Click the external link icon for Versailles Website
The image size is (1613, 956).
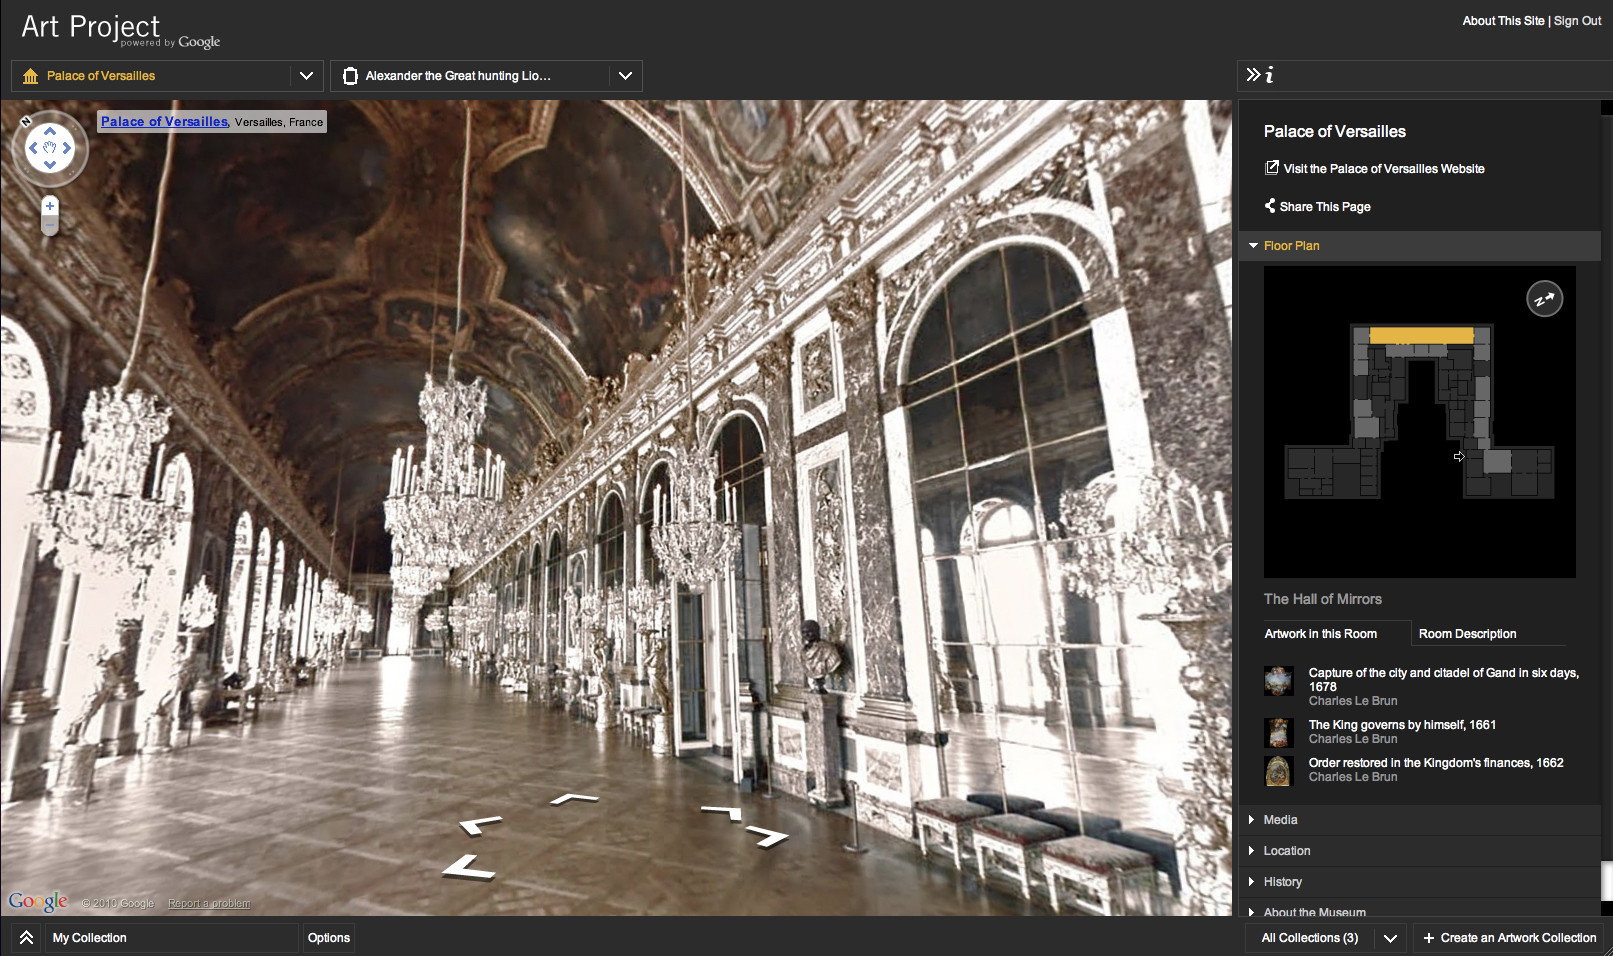(x=1271, y=168)
